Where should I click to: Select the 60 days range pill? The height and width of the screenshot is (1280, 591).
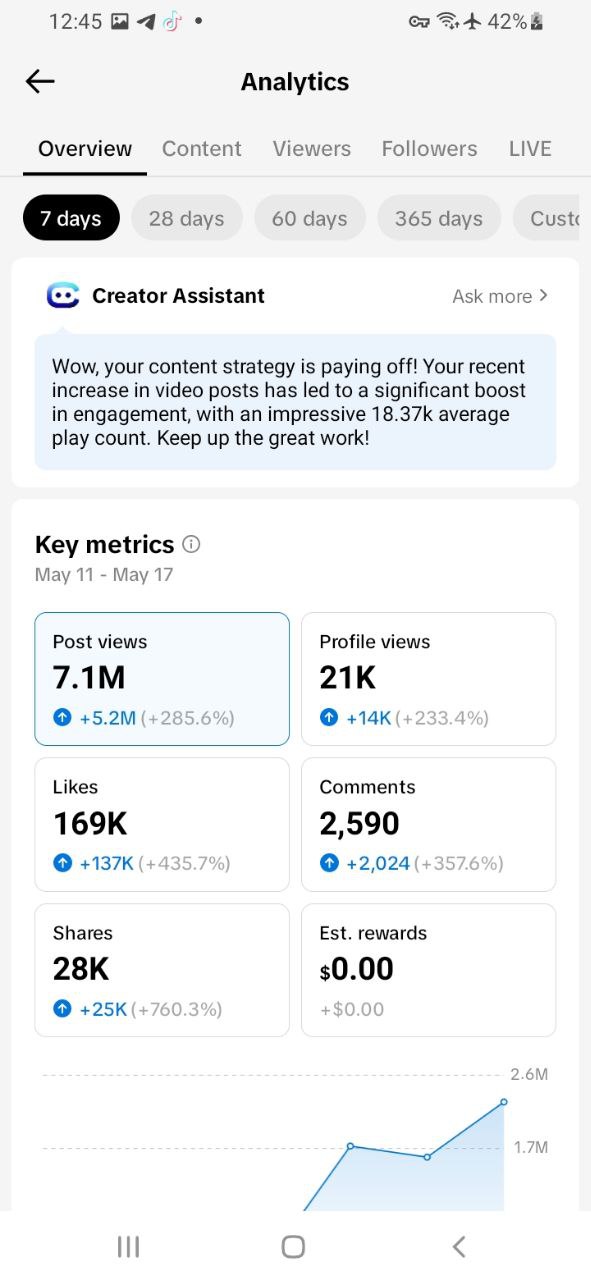(x=310, y=218)
